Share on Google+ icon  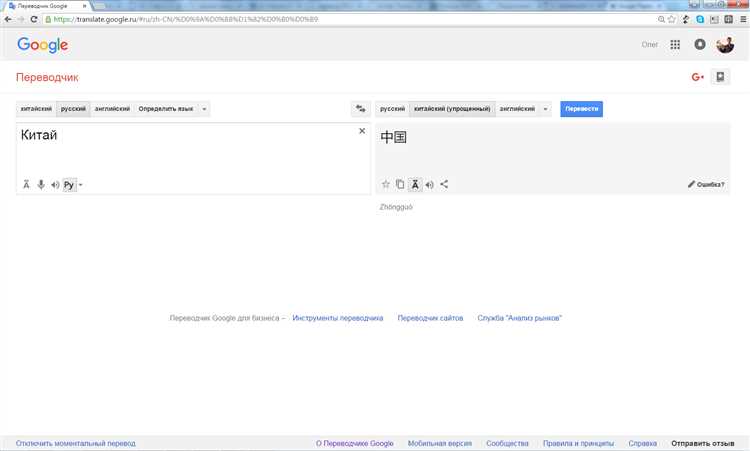tap(697, 77)
